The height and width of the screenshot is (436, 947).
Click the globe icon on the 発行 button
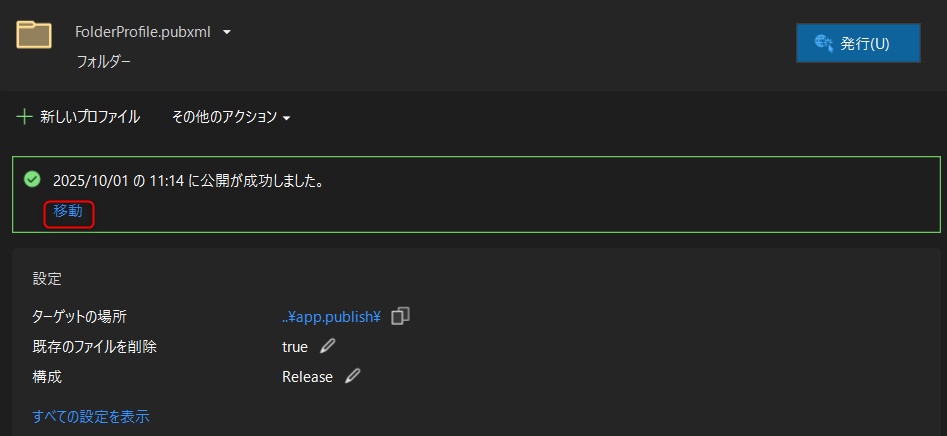[825, 43]
